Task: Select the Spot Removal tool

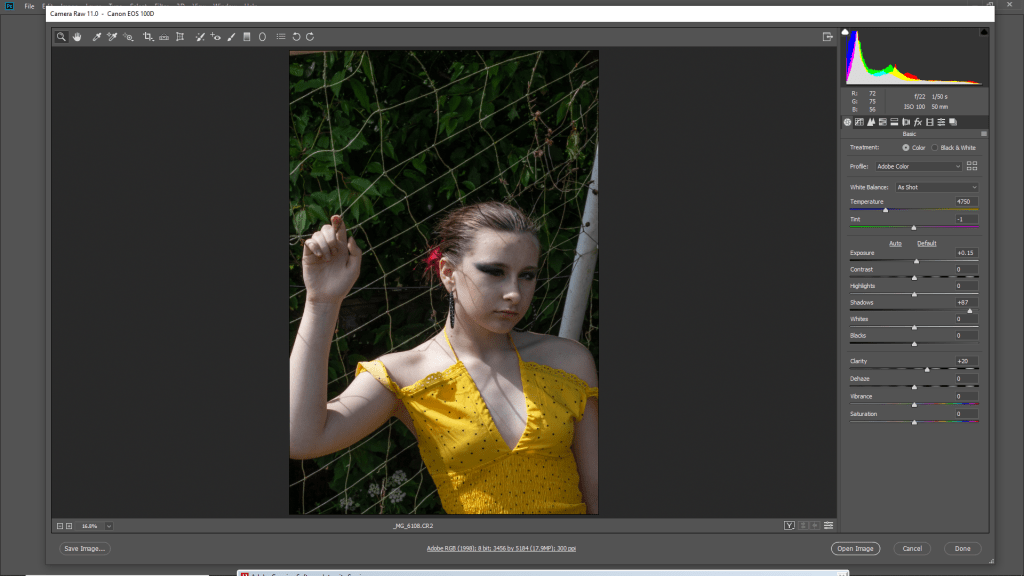Action: 199,37
